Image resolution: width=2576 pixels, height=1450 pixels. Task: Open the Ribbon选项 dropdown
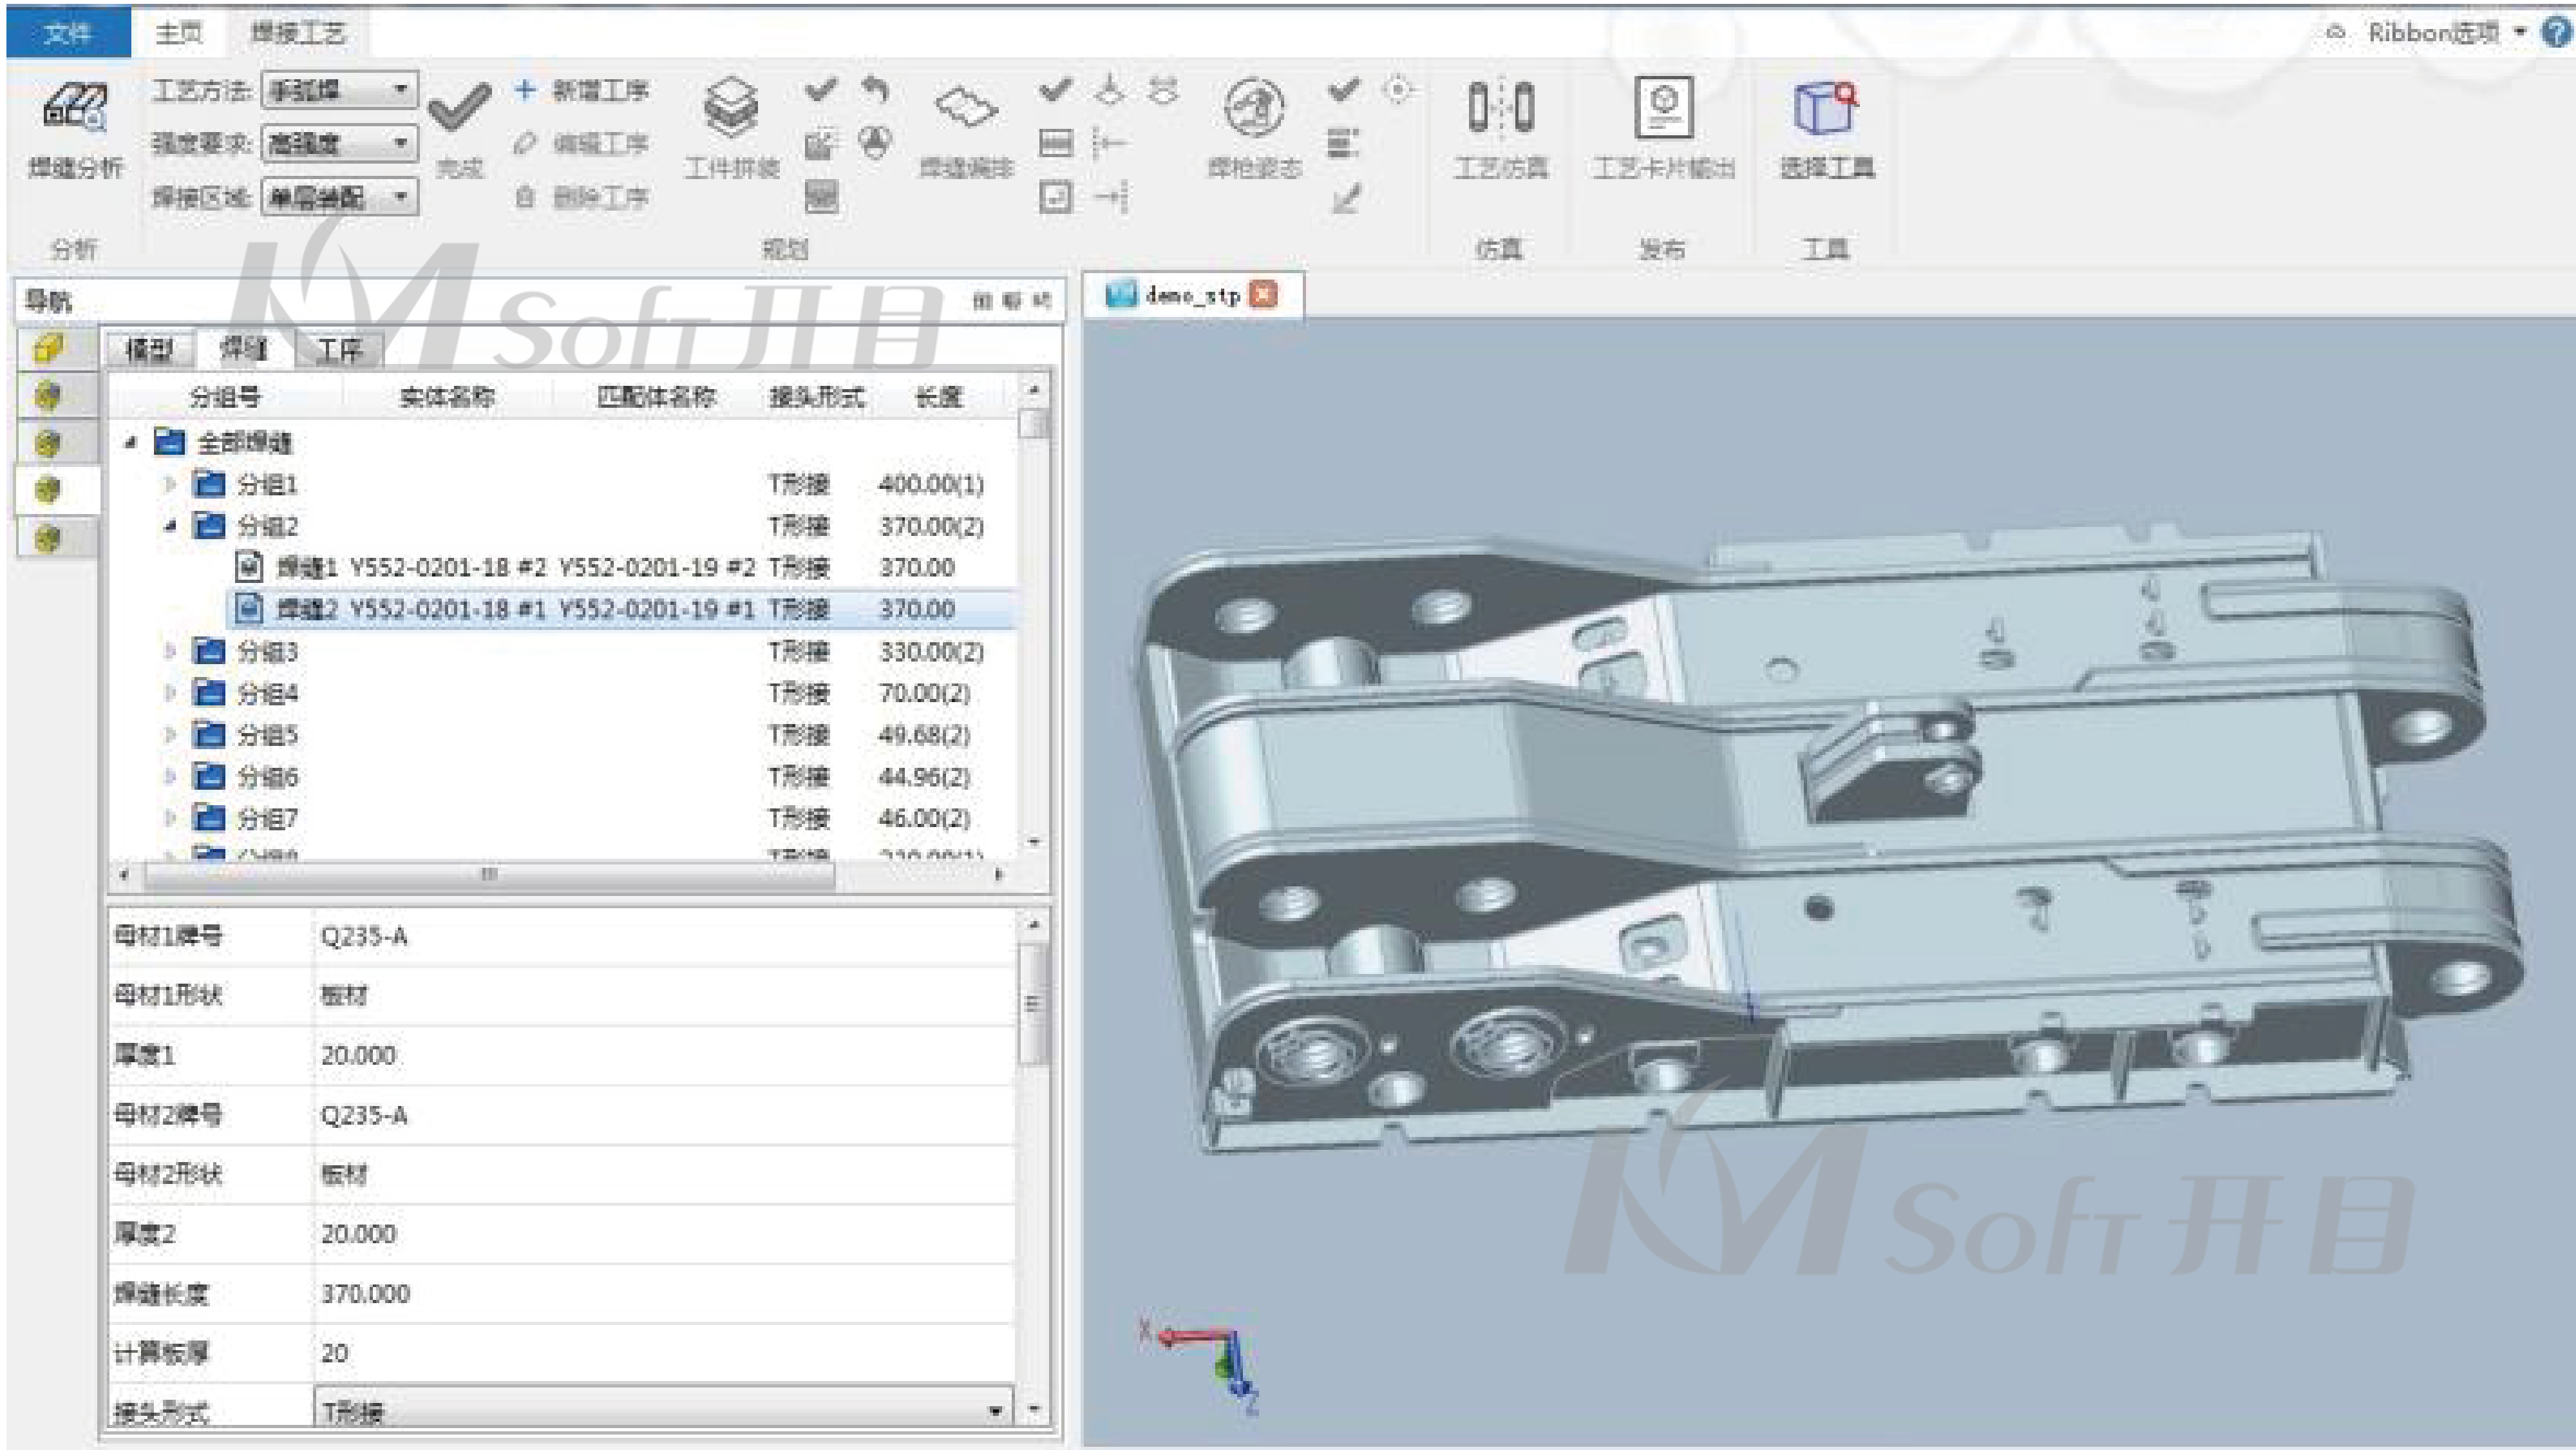(x=2446, y=33)
